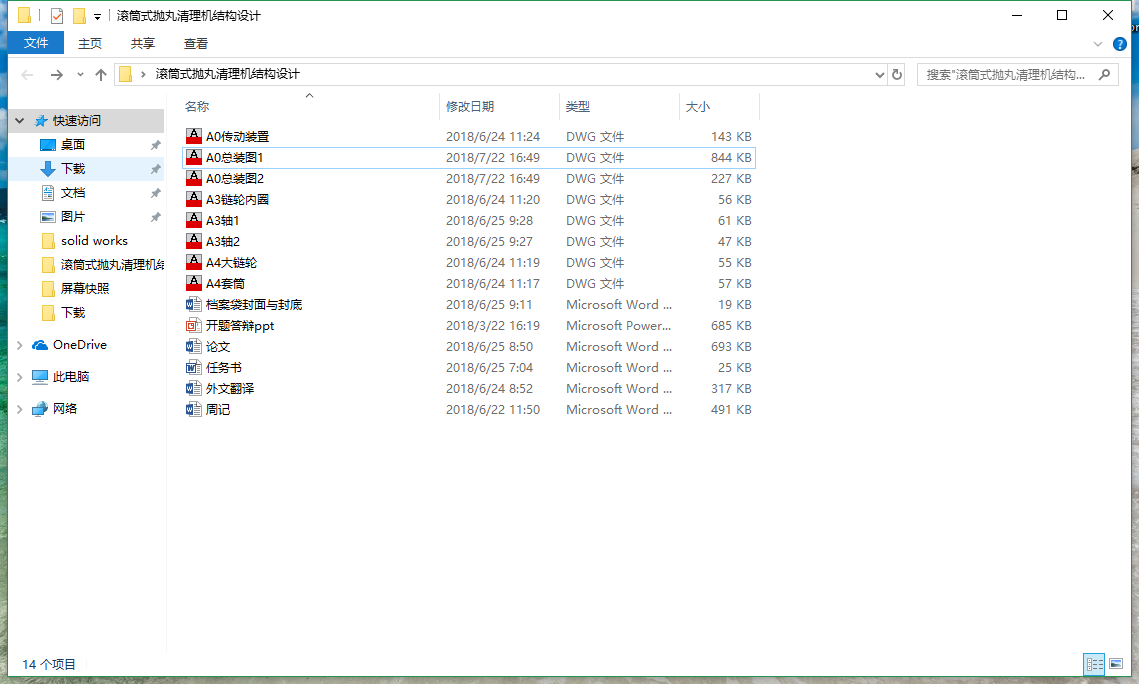
Task: Click the New Folder quick access icon
Action: click(x=79, y=15)
